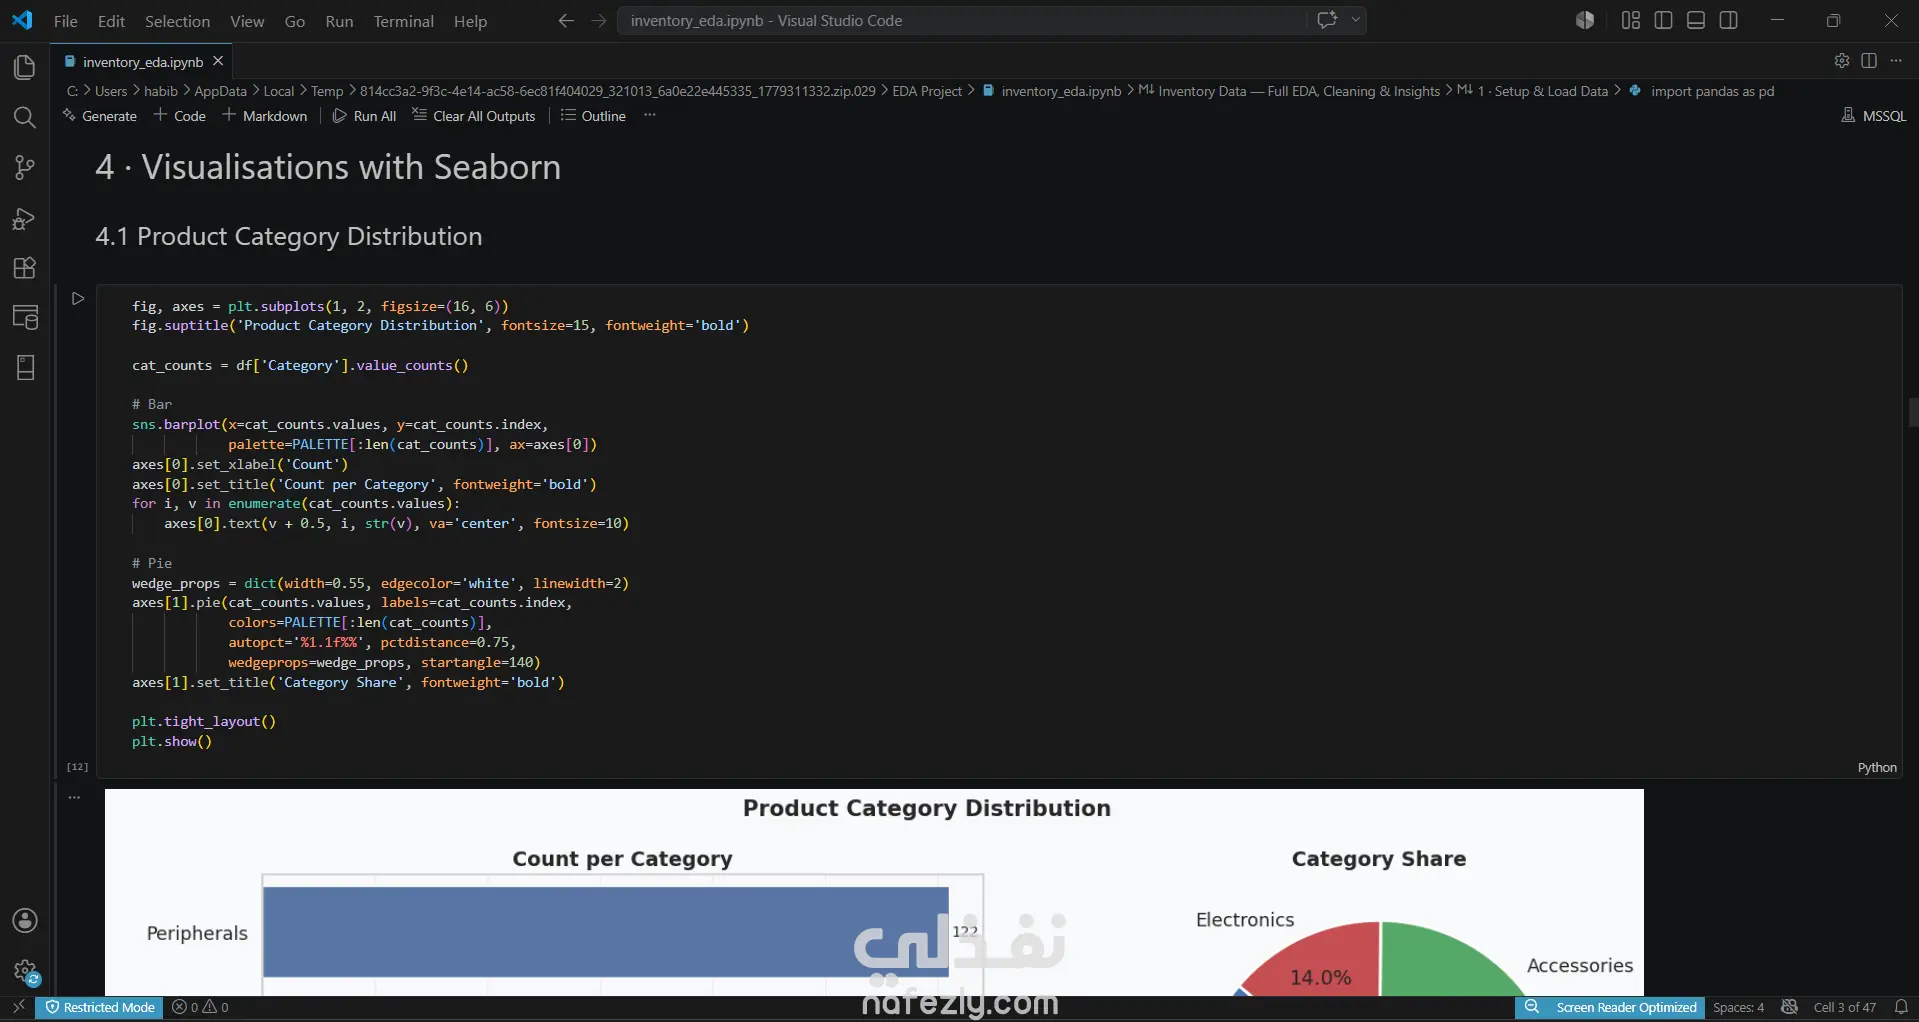Image resolution: width=1919 pixels, height=1022 pixels.
Task: Open the Accounts menu icon
Action: click(x=25, y=921)
